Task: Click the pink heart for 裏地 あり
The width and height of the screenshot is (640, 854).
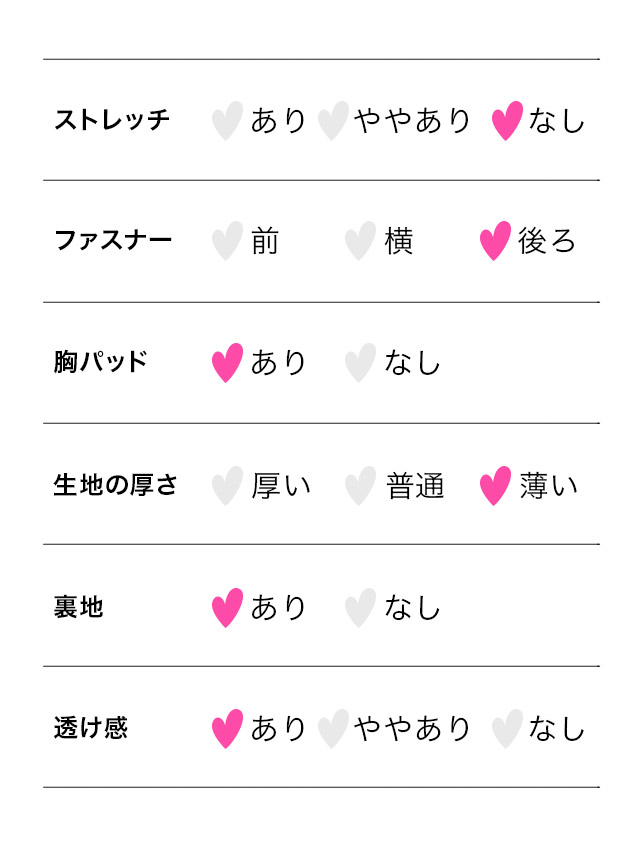Action: (227, 608)
